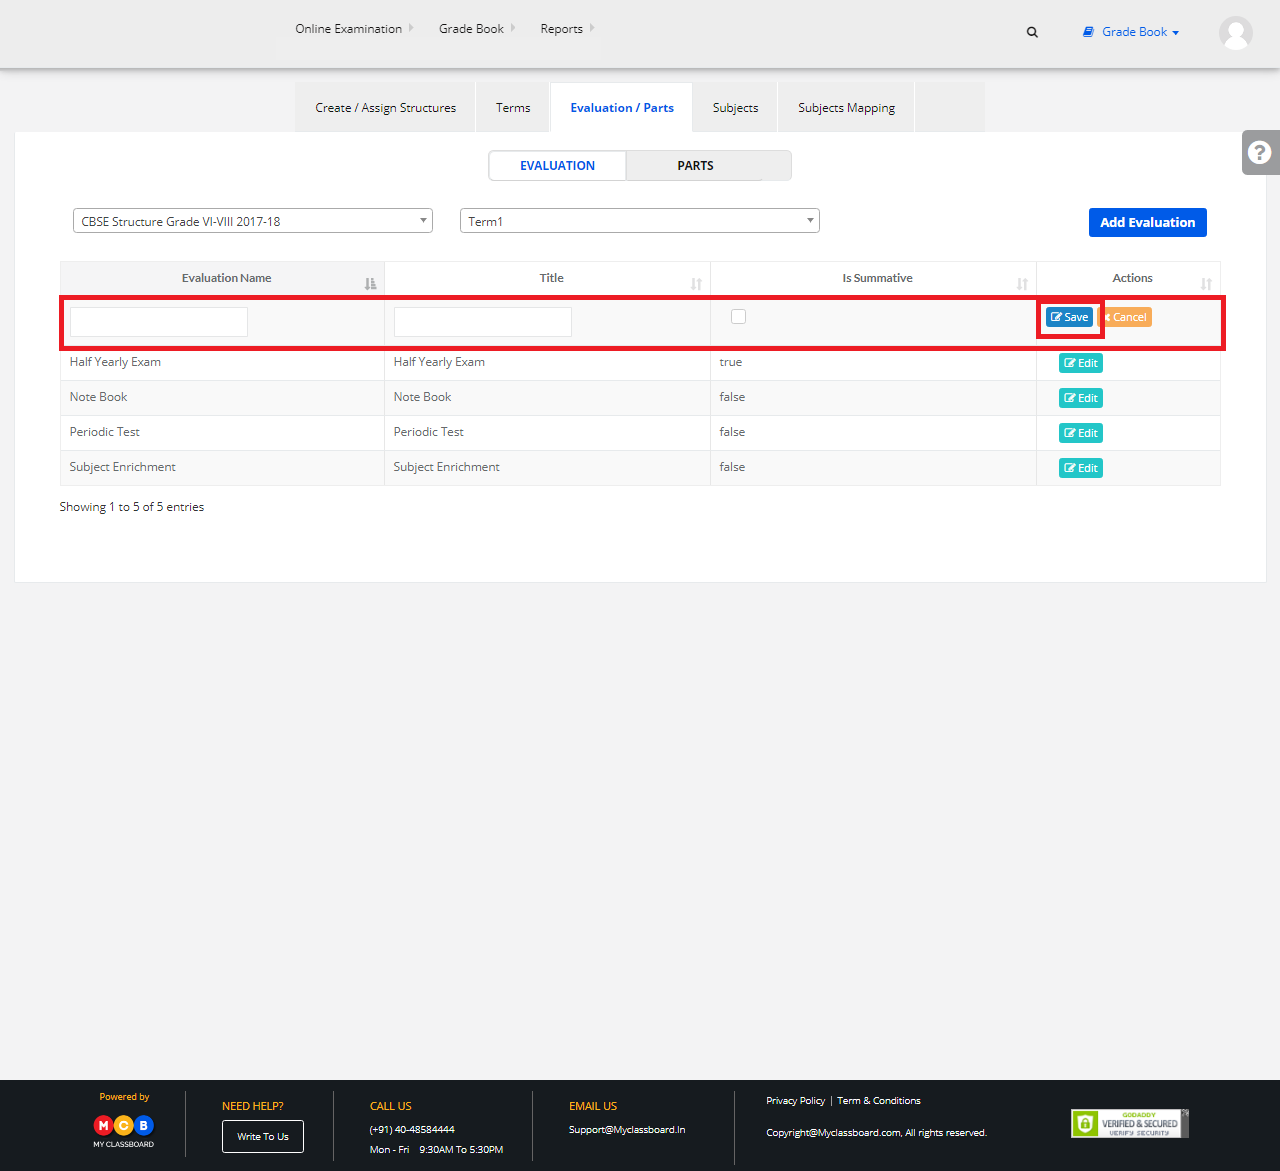Expand the Grade Book module dropdown
1280x1171 pixels.
[x=1131, y=32]
